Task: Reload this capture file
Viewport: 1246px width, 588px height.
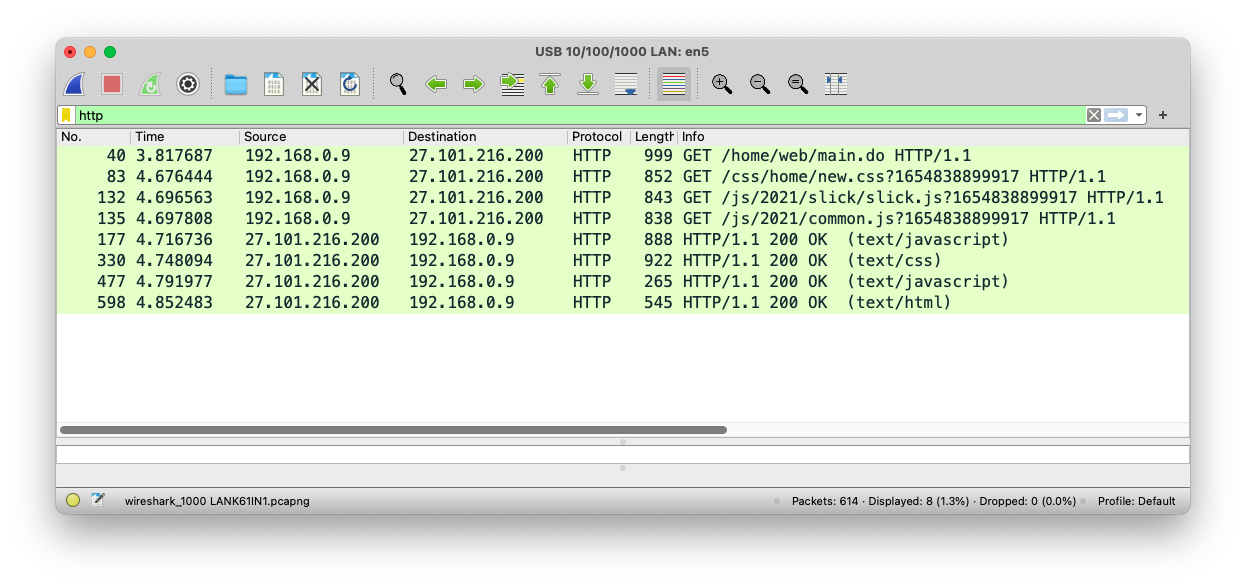Action: 350,84
